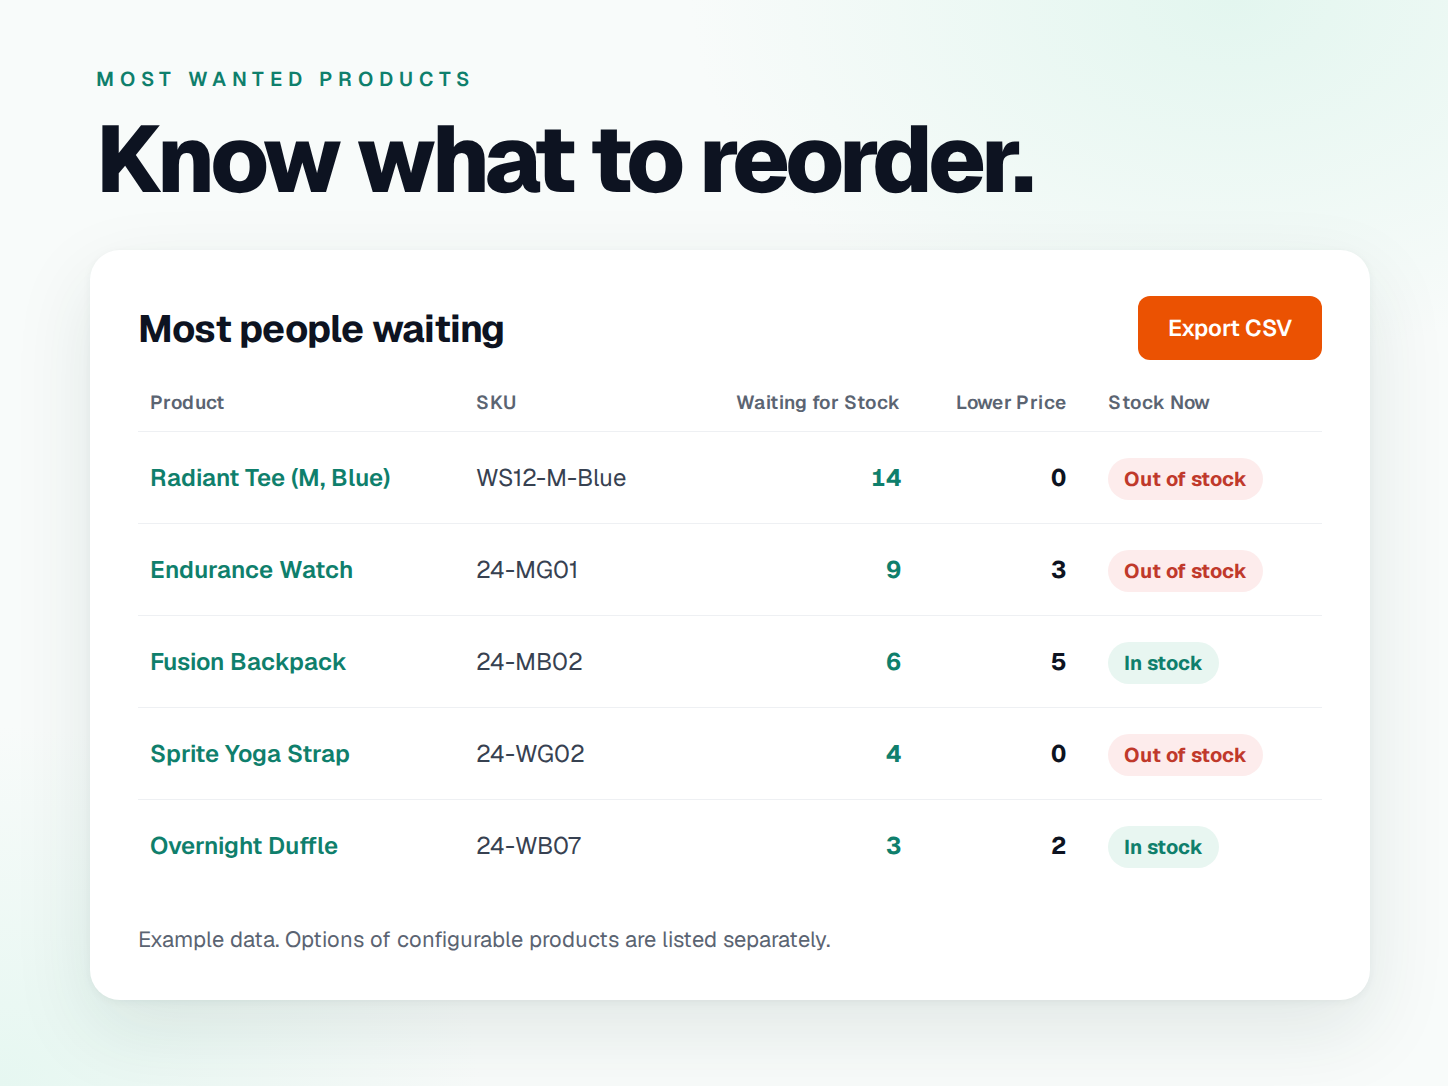Click the SKU column header
This screenshot has width=1448, height=1086.
pyautogui.click(x=496, y=402)
